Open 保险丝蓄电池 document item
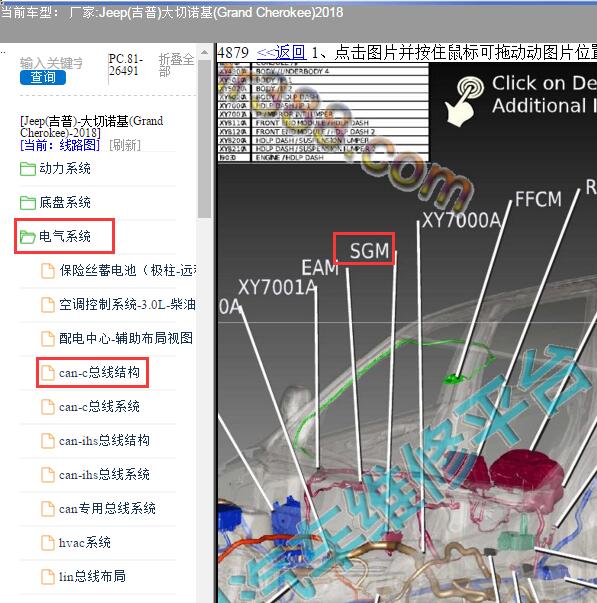The width and height of the screenshot is (597, 603). pyautogui.click(x=128, y=270)
